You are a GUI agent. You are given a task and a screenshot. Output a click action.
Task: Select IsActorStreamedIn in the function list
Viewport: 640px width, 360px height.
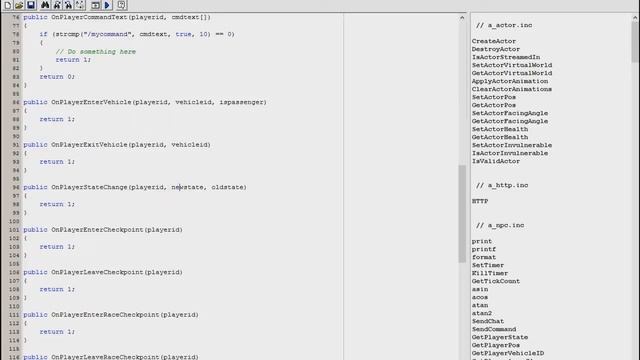[506, 57]
